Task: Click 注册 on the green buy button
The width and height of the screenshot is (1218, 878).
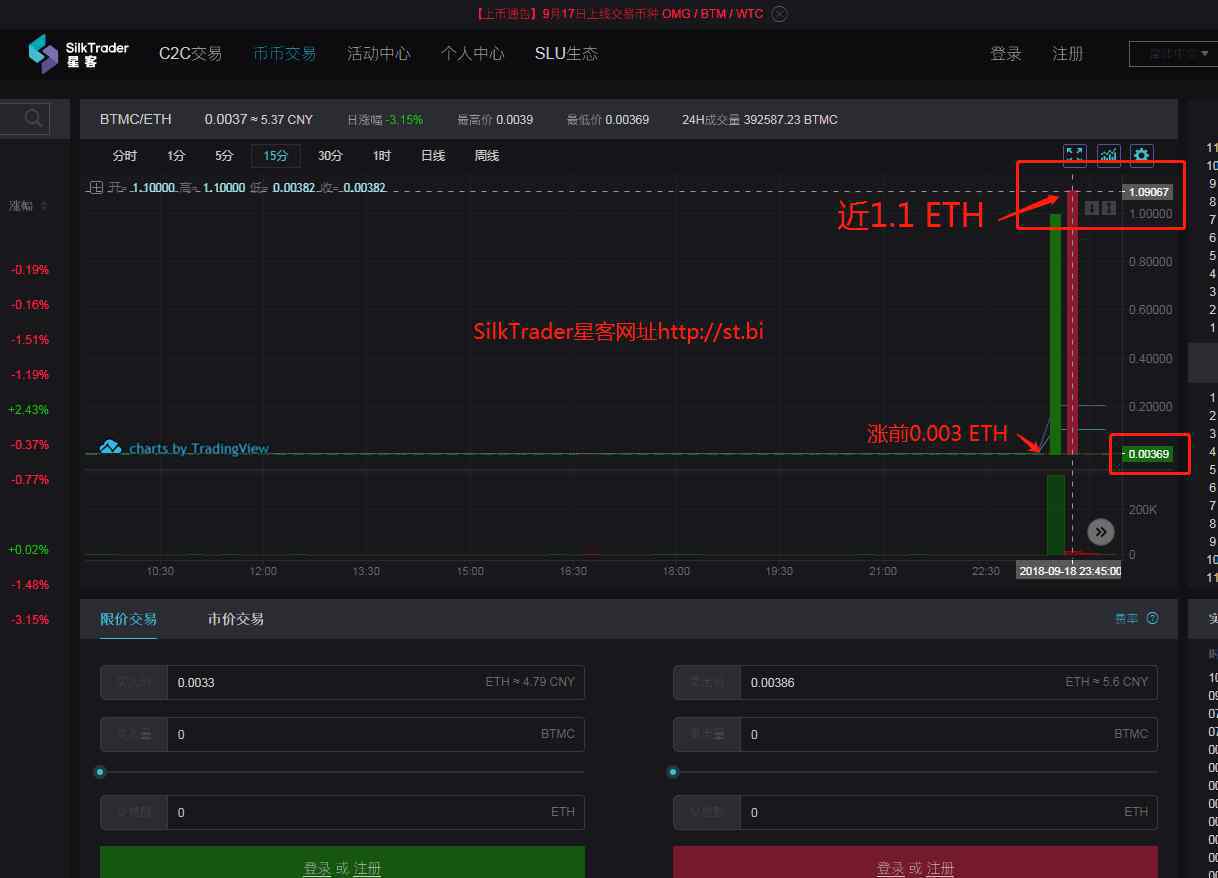Action: pos(367,868)
